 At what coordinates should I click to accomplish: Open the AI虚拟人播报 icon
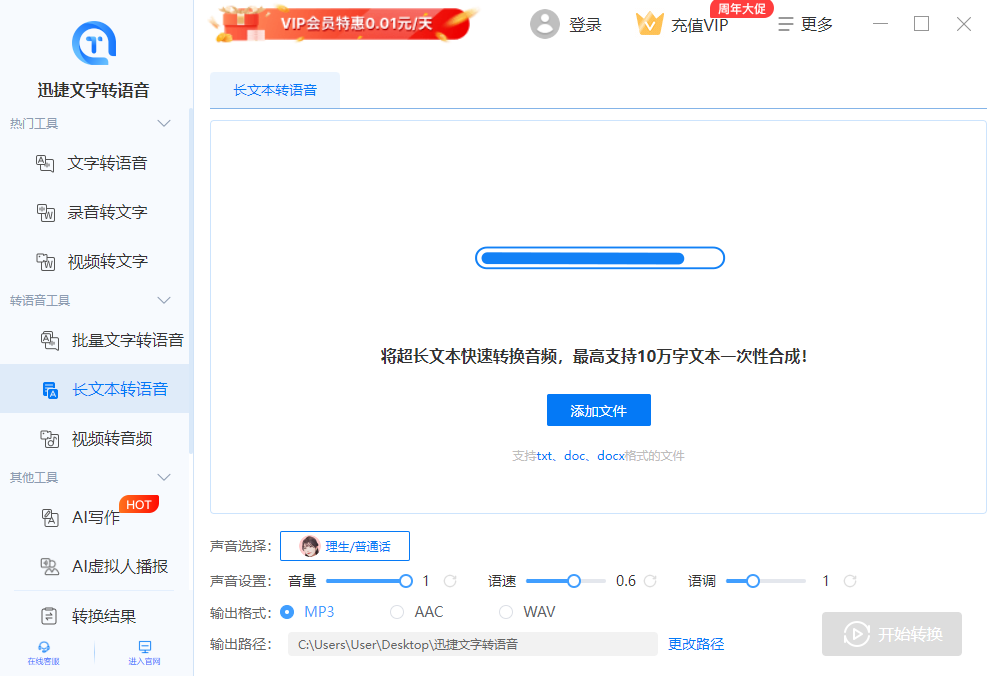50,566
